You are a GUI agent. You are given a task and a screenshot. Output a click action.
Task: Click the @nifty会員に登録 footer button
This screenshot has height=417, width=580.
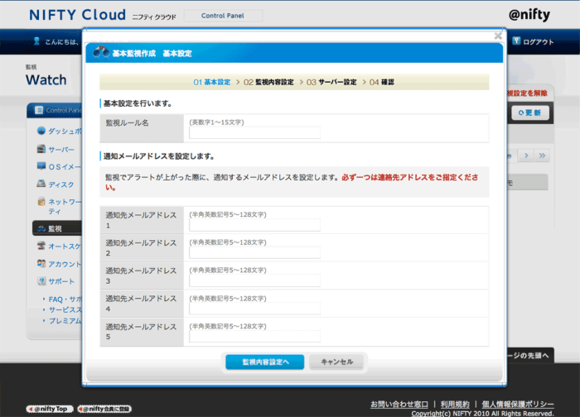point(104,409)
